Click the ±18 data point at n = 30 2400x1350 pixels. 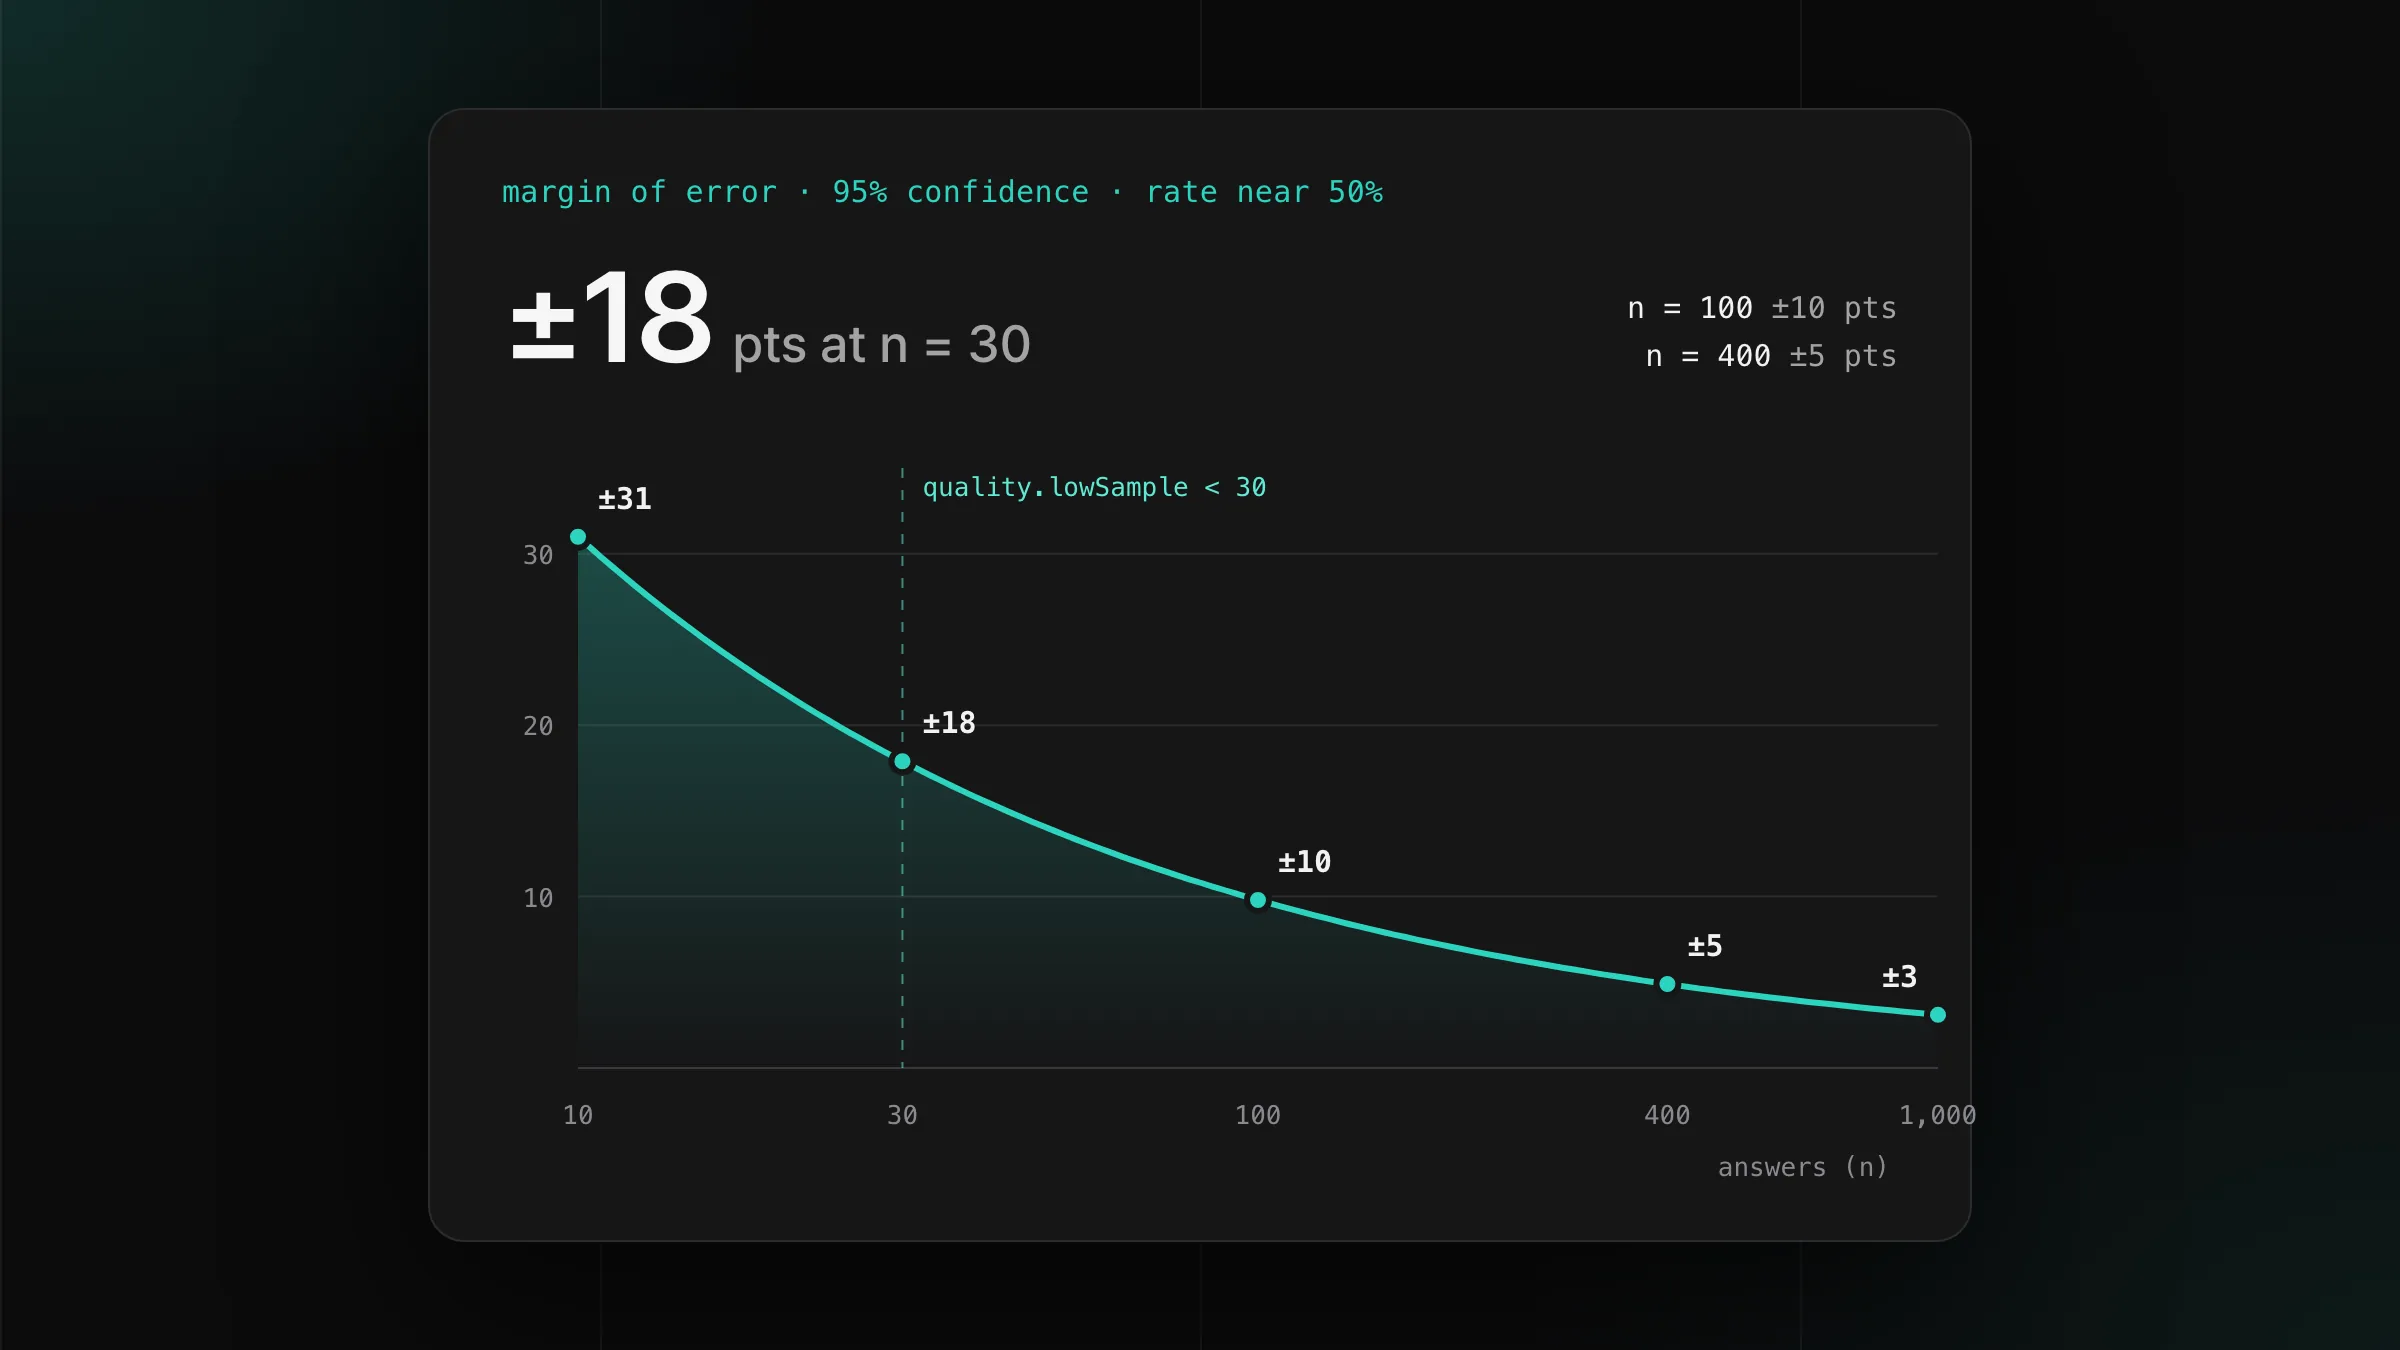click(x=902, y=762)
